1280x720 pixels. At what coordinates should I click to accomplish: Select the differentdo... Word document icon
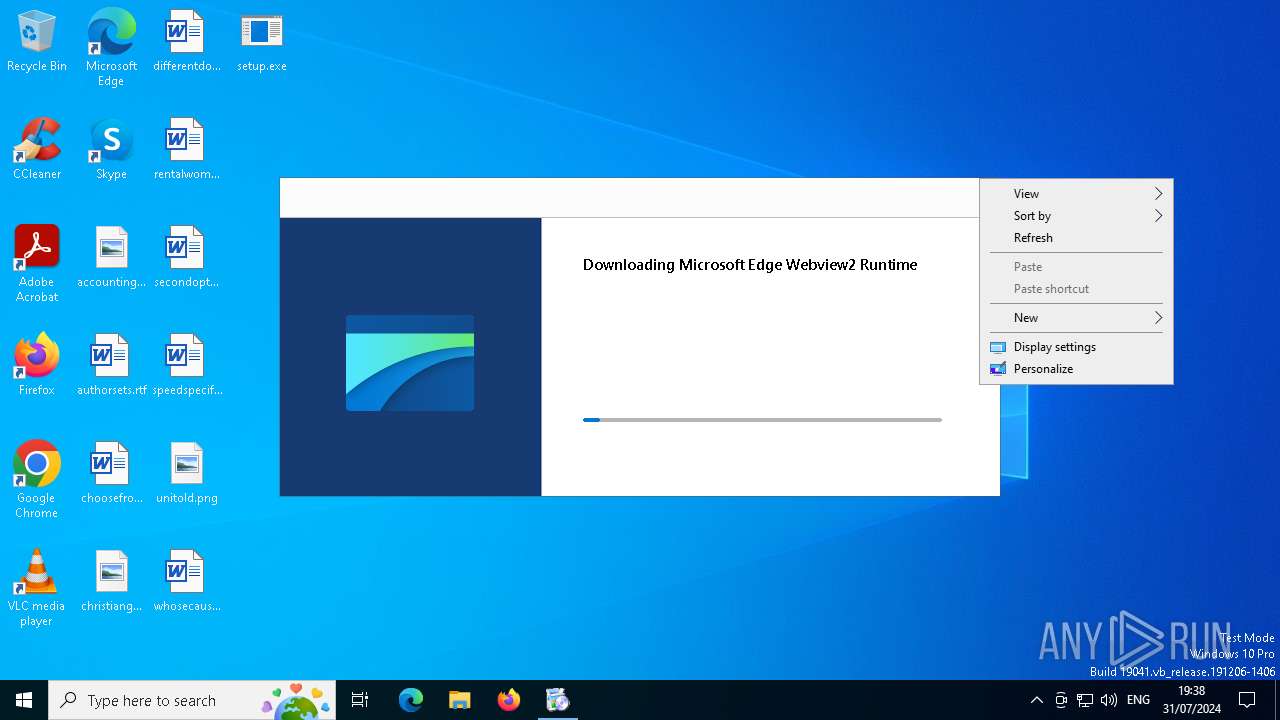pyautogui.click(x=186, y=42)
